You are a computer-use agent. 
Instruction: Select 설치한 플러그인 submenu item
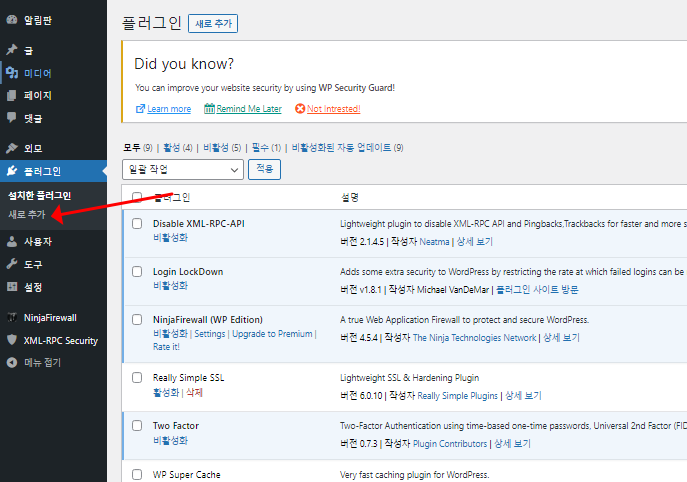tap(39, 195)
